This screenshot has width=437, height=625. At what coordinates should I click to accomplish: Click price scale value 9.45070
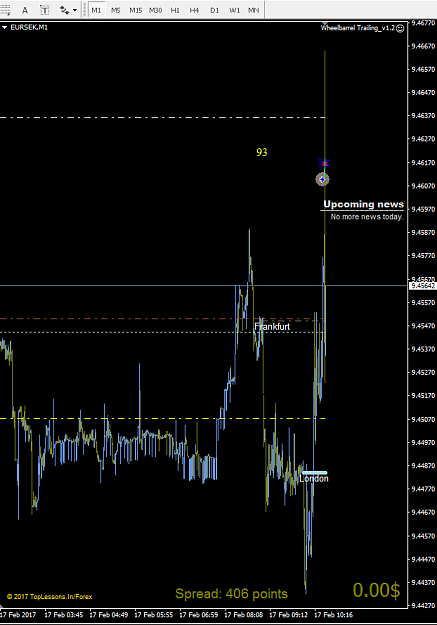coord(423,419)
